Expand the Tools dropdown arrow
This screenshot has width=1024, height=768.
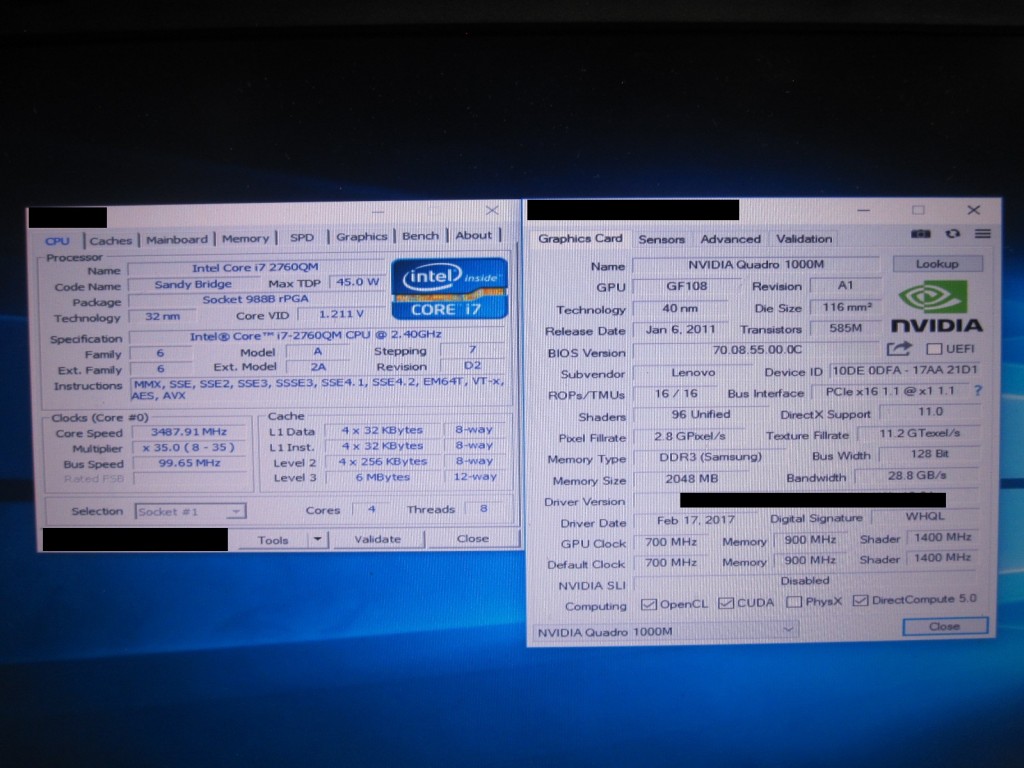click(x=318, y=539)
